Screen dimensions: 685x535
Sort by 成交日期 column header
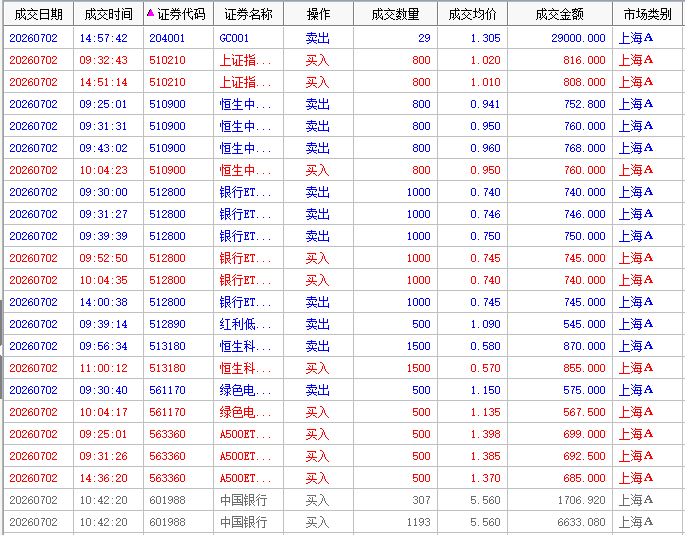[38, 14]
